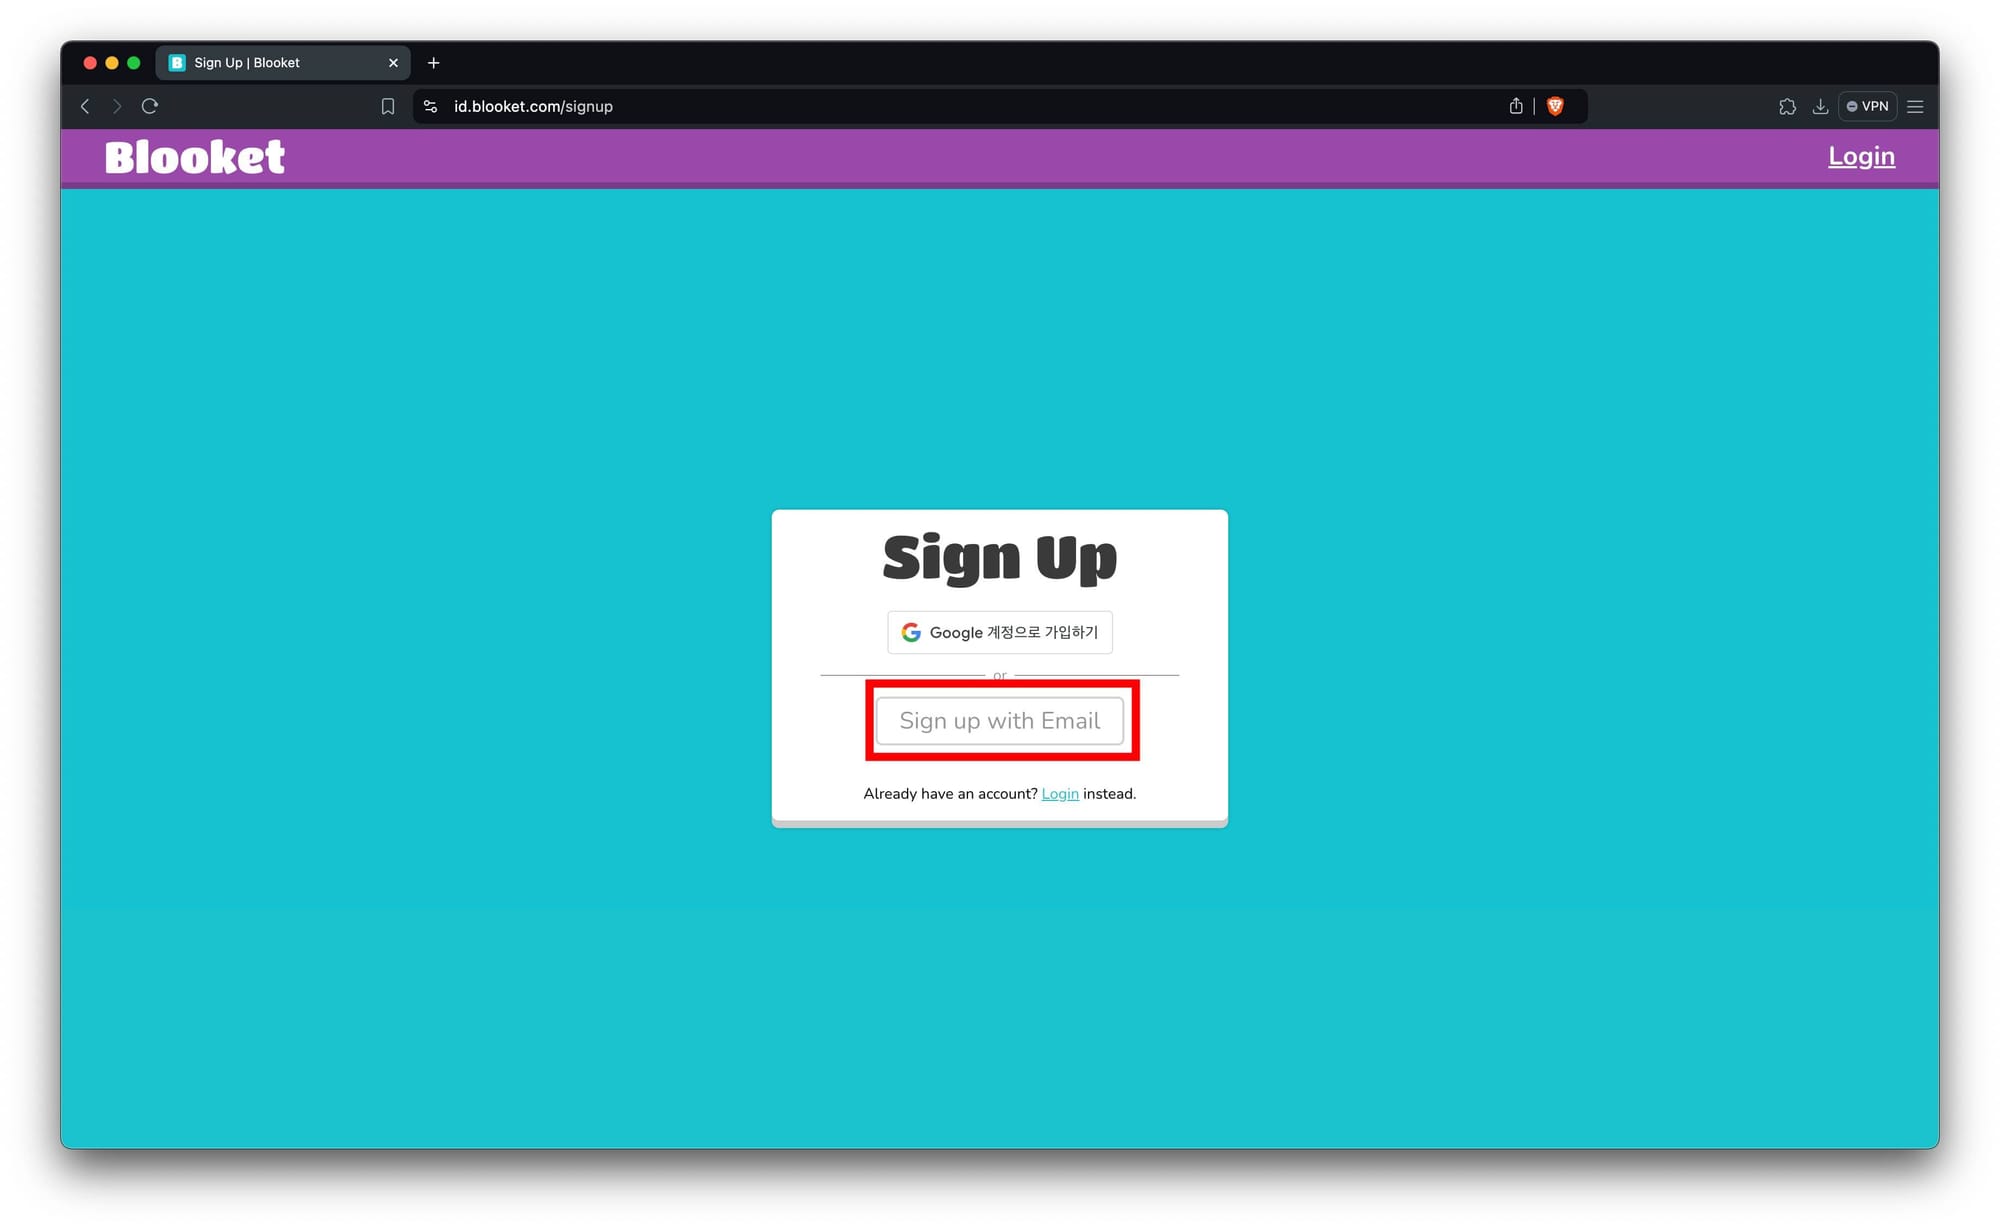2000x1229 pixels.
Task: Select the browser back navigation arrow
Action: [x=87, y=106]
